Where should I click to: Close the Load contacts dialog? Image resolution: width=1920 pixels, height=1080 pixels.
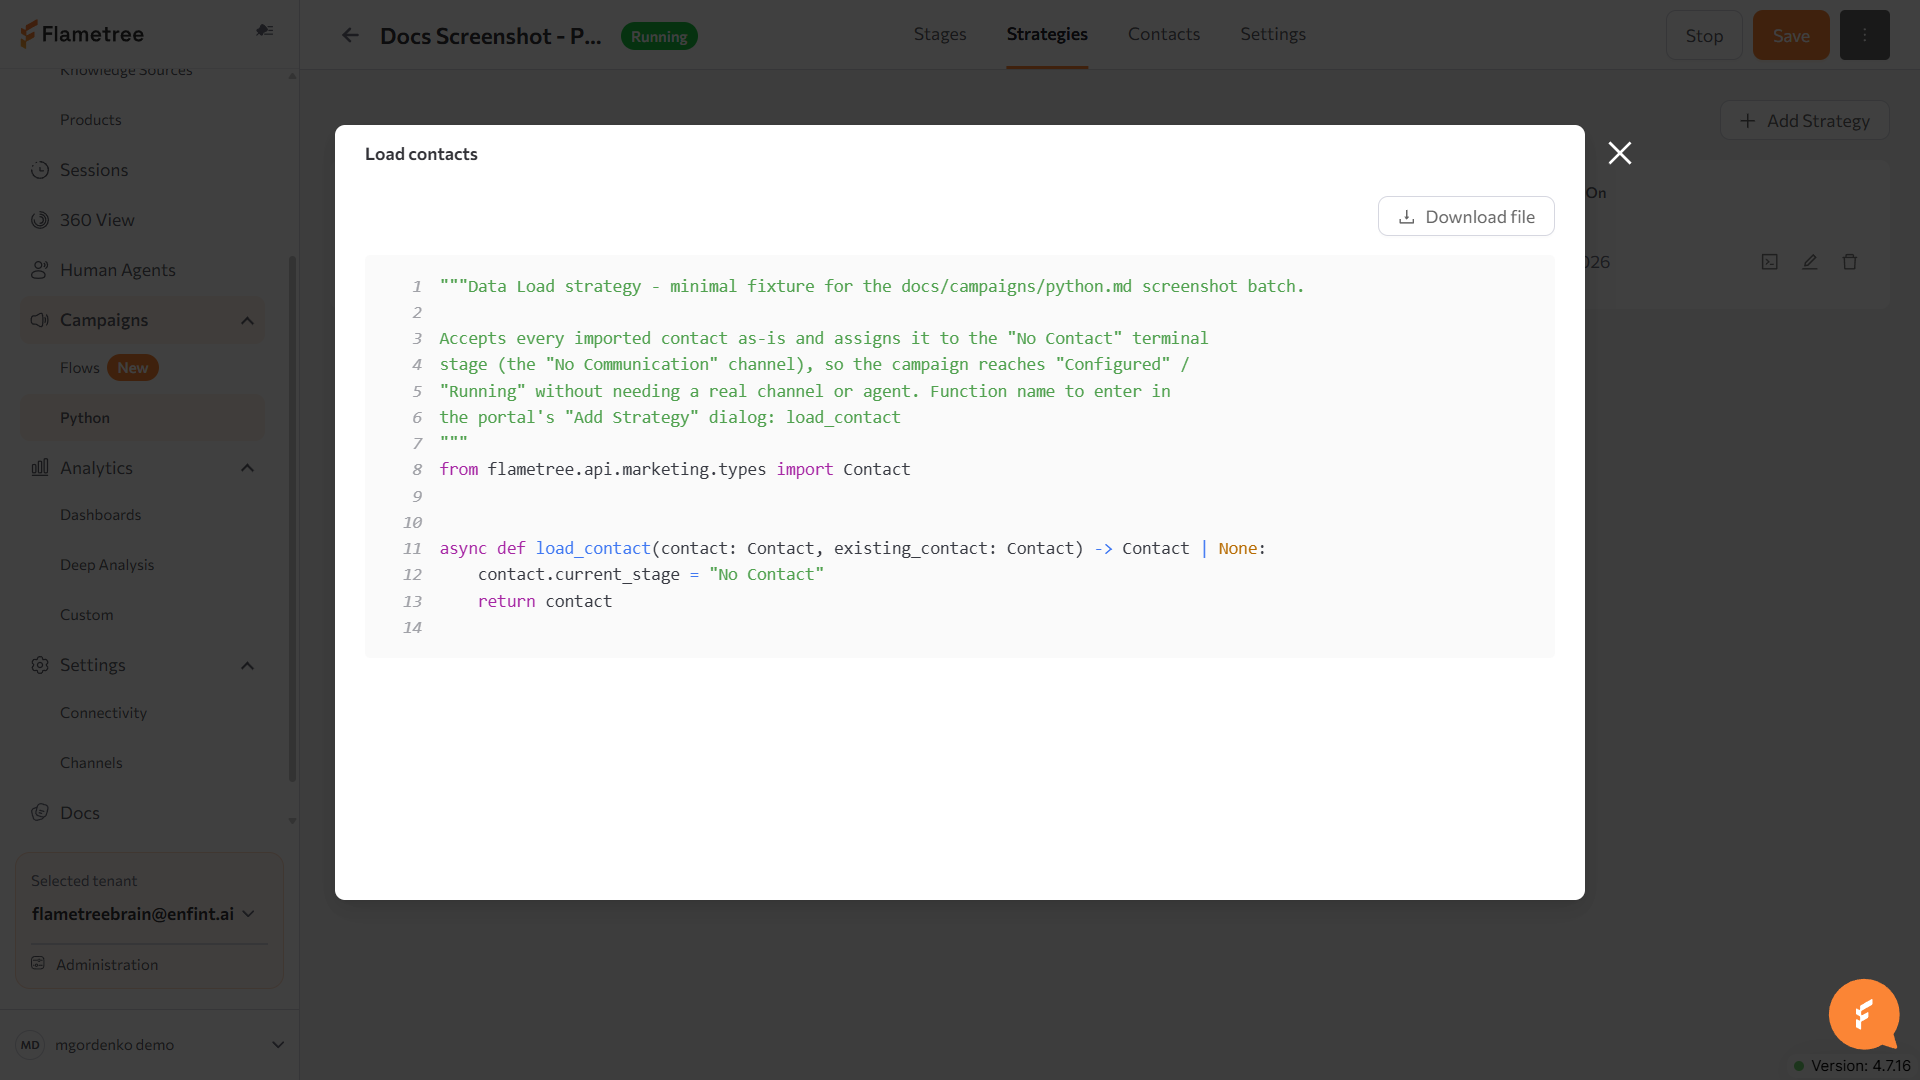[x=1619, y=153]
